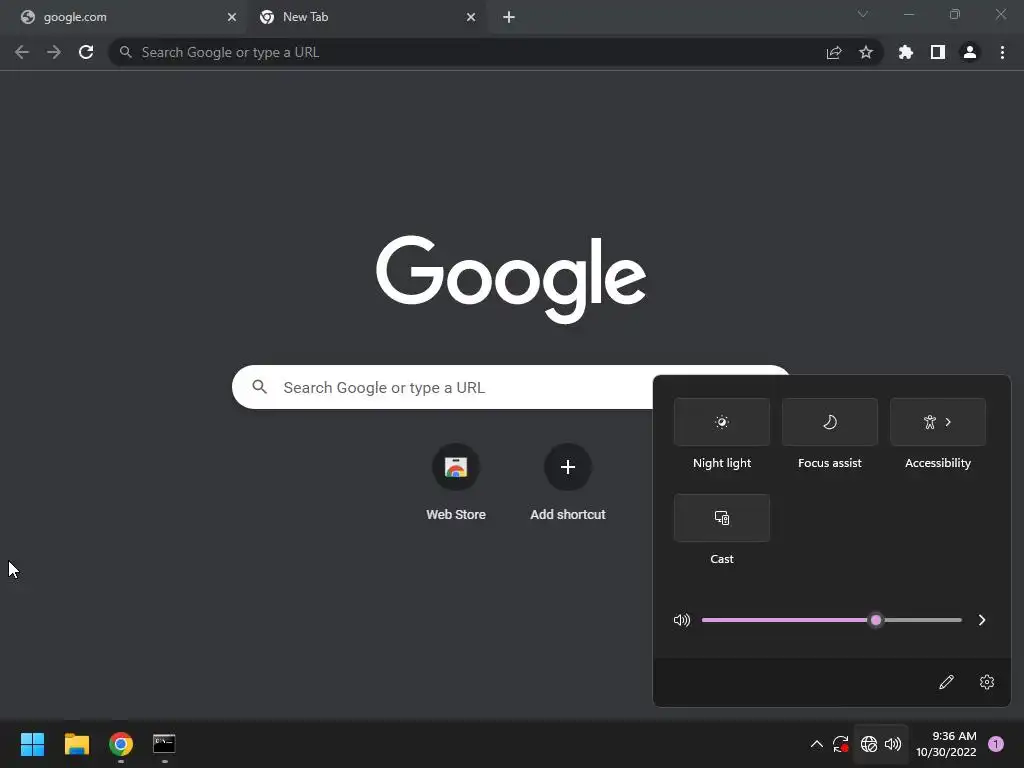Share this page via address bar icon
The image size is (1024, 768).
tap(834, 52)
